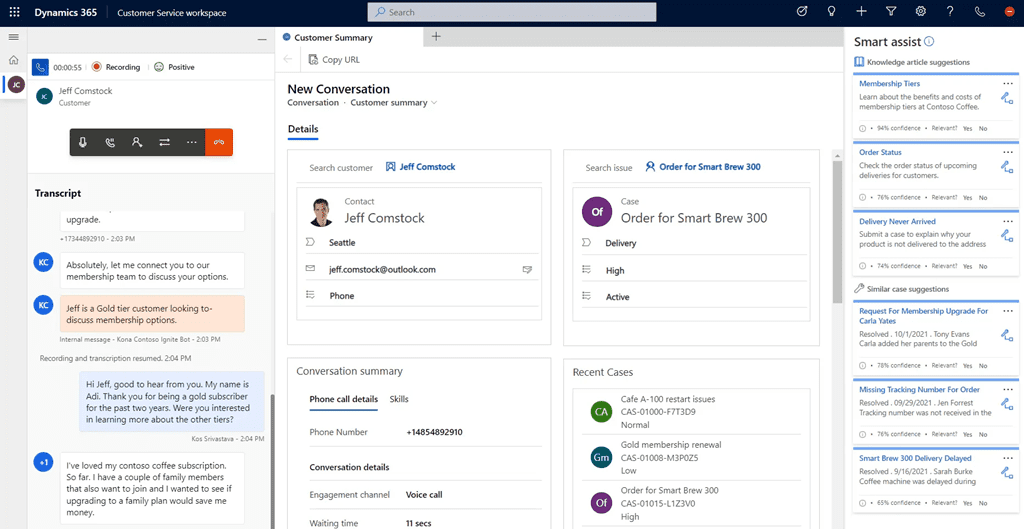This screenshot has height=529, width=1024.
Task: Open the Dynamics 365 app launcher
Action: 14,13
